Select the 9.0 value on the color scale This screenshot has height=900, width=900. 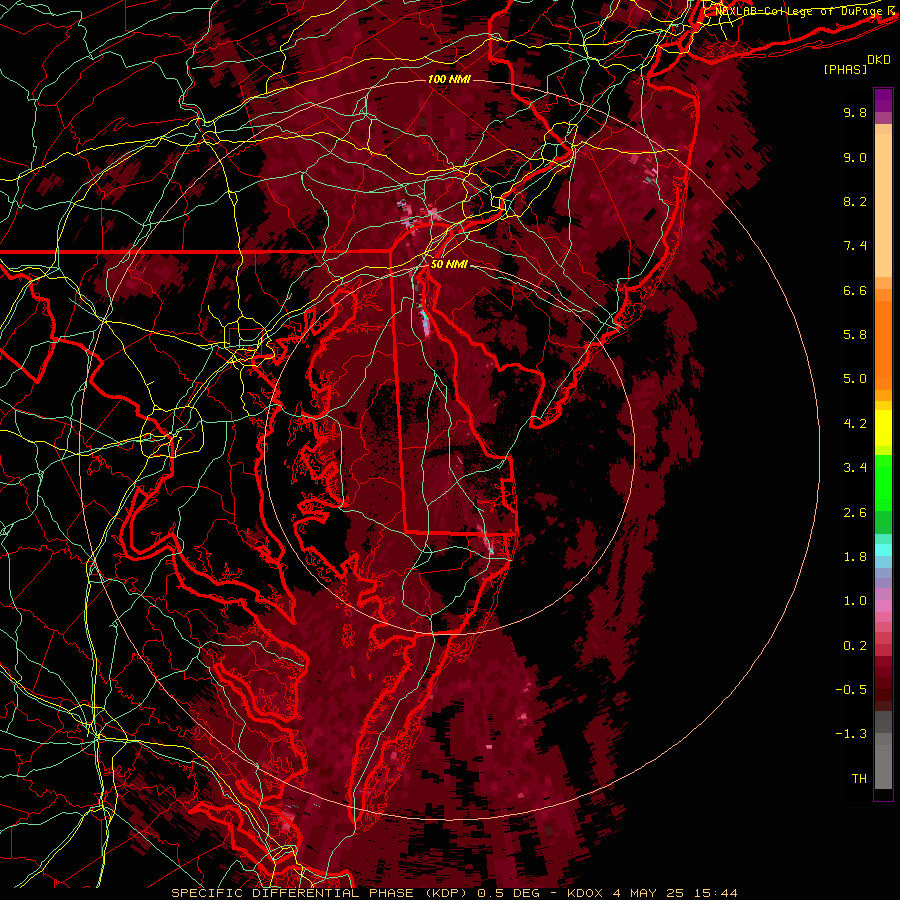point(855,157)
